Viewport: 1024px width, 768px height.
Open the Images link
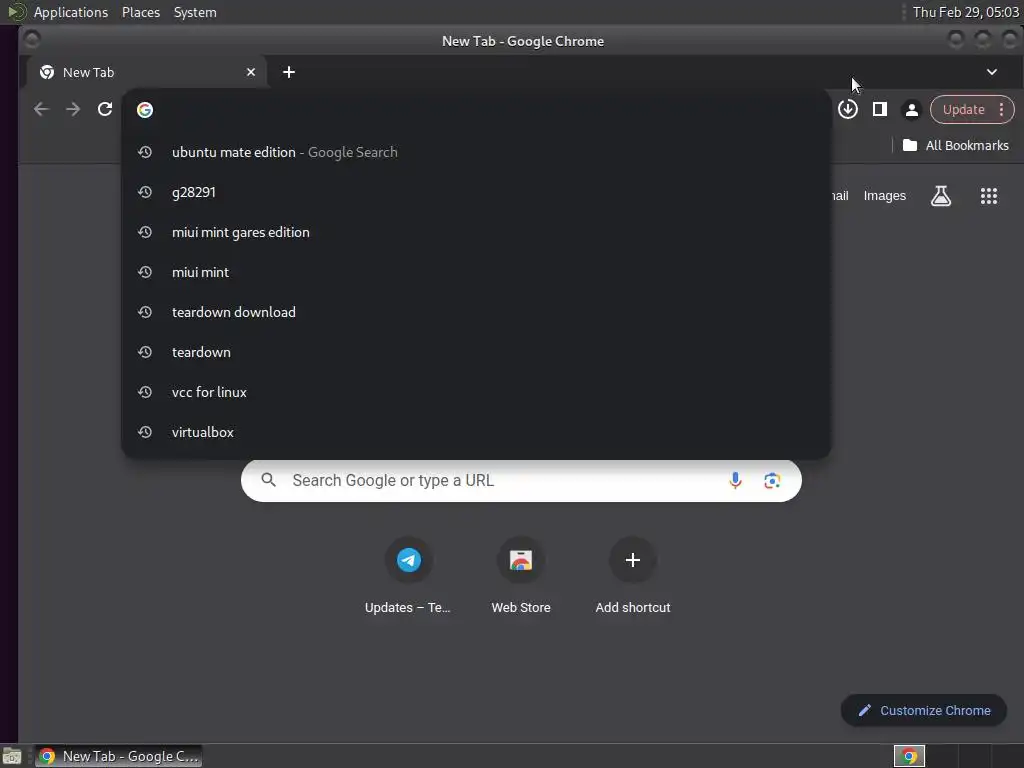pyautogui.click(x=884, y=196)
